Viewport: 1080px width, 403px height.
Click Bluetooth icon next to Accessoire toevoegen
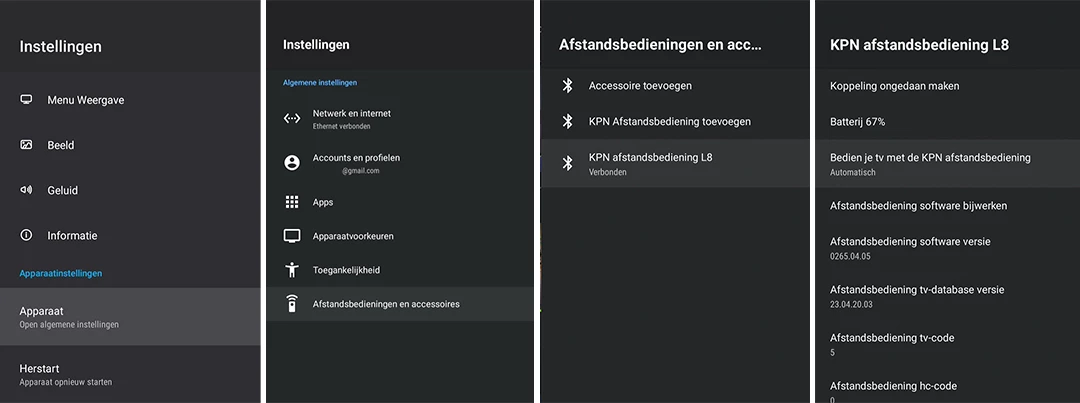[568, 85]
